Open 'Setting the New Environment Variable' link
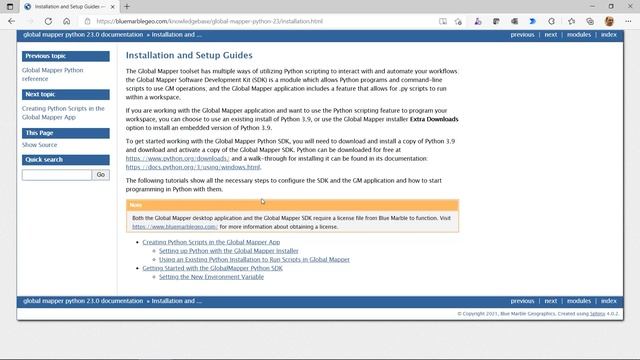Screen dimensions: 640x360 [211, 277]
